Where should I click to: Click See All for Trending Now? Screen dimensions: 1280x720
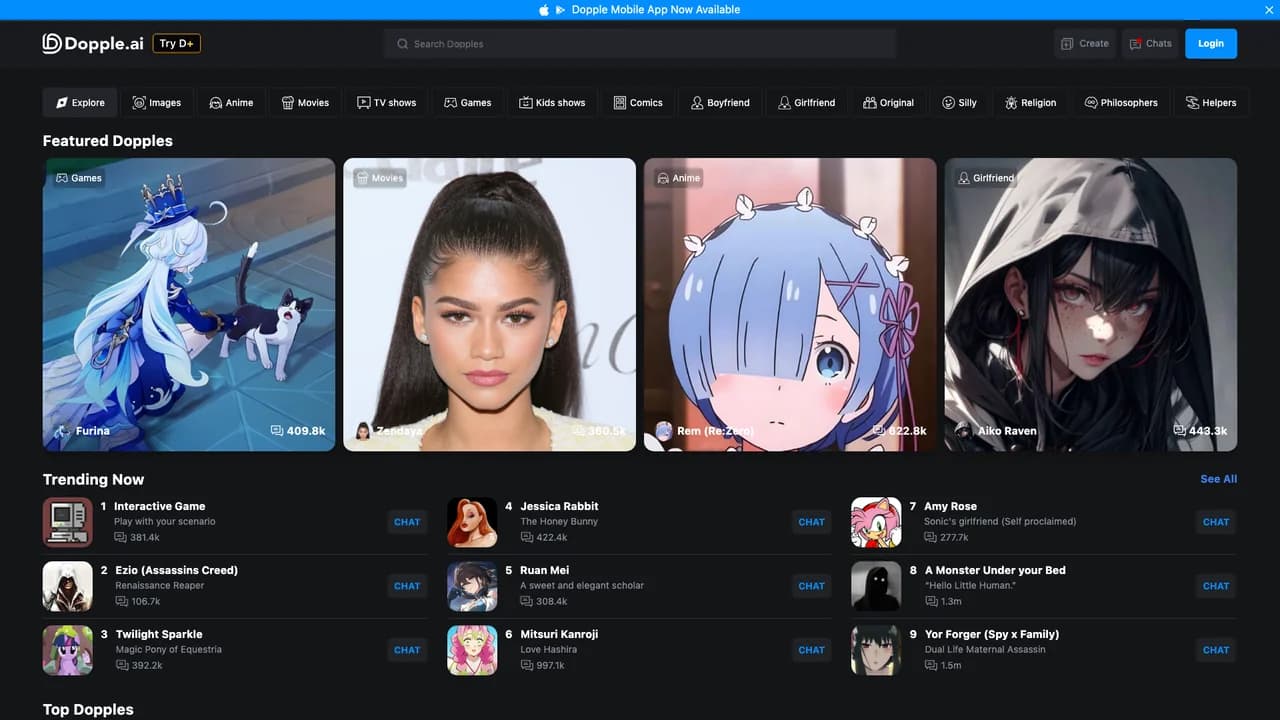click(1218, 479)
